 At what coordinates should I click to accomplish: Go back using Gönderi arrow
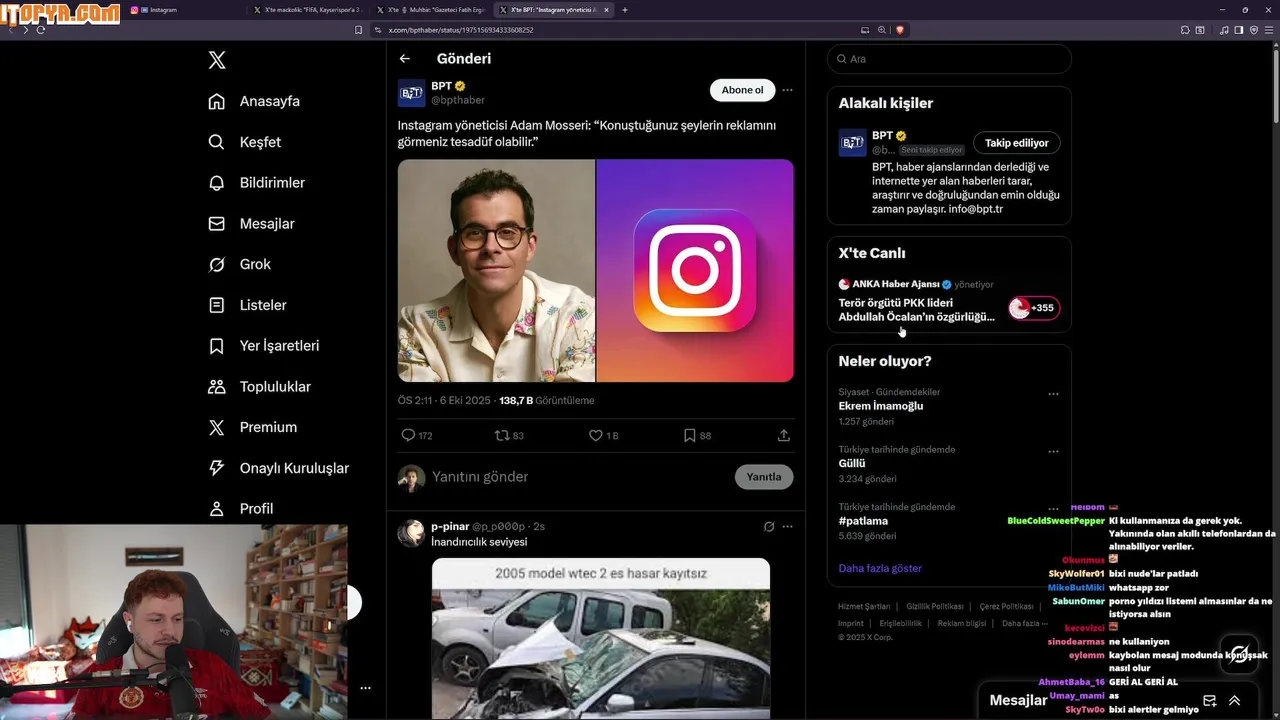tap(404, 59)
